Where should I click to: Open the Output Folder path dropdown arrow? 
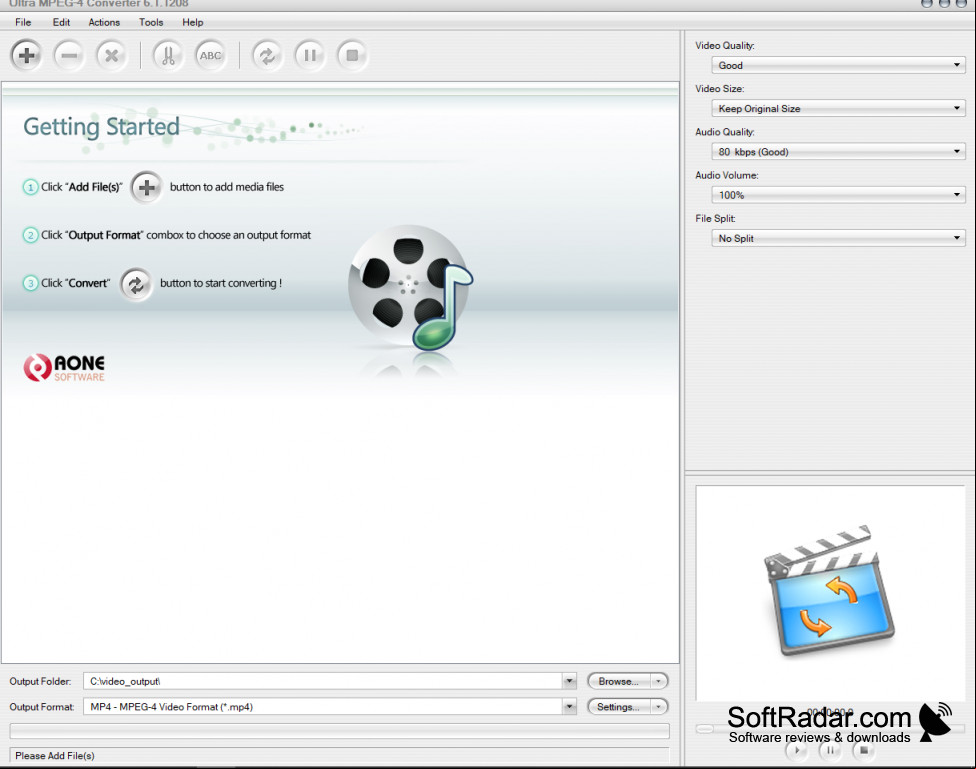569,681
